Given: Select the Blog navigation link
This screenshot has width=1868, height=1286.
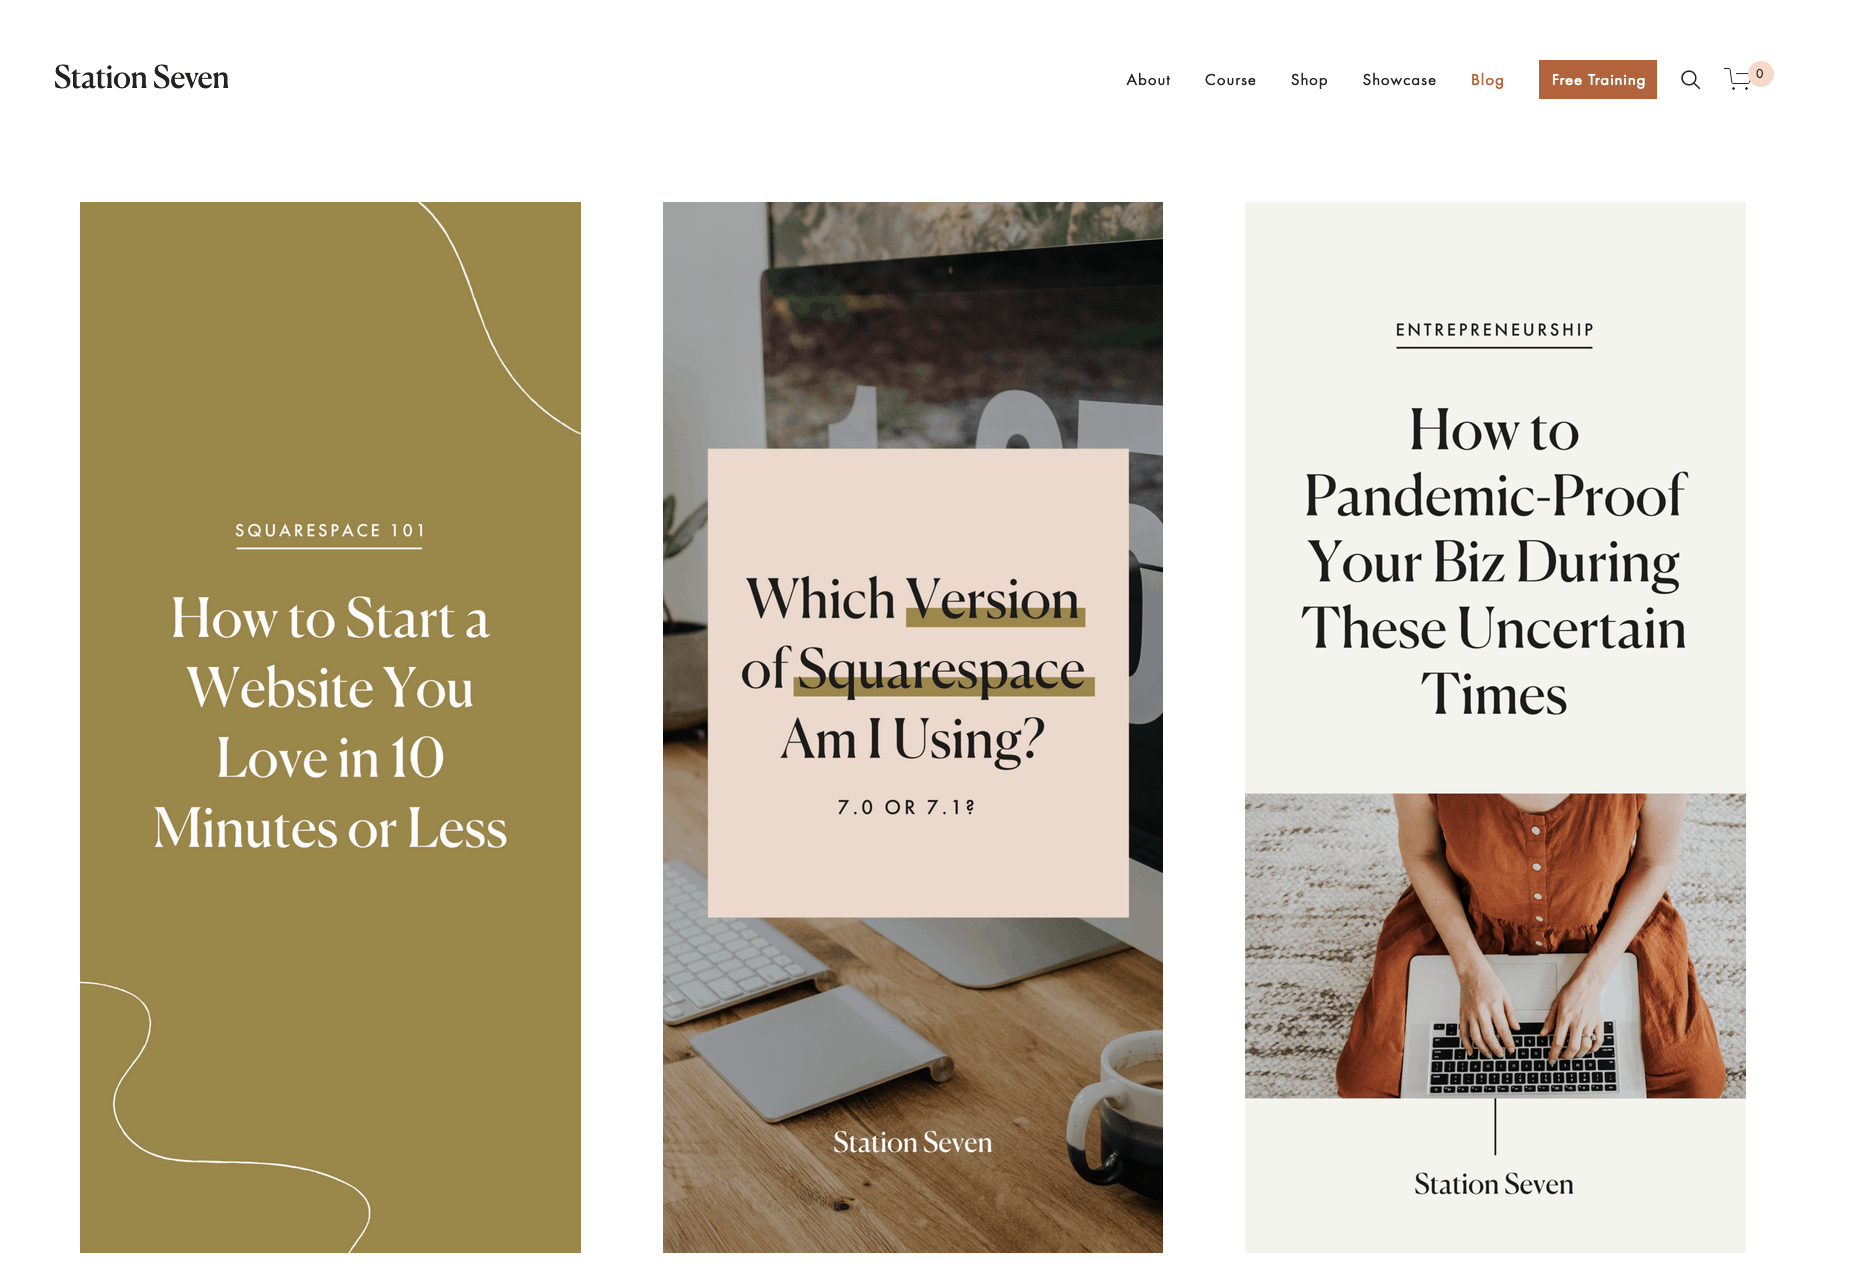Looking at the screenshot, I should click(1487, 80).
